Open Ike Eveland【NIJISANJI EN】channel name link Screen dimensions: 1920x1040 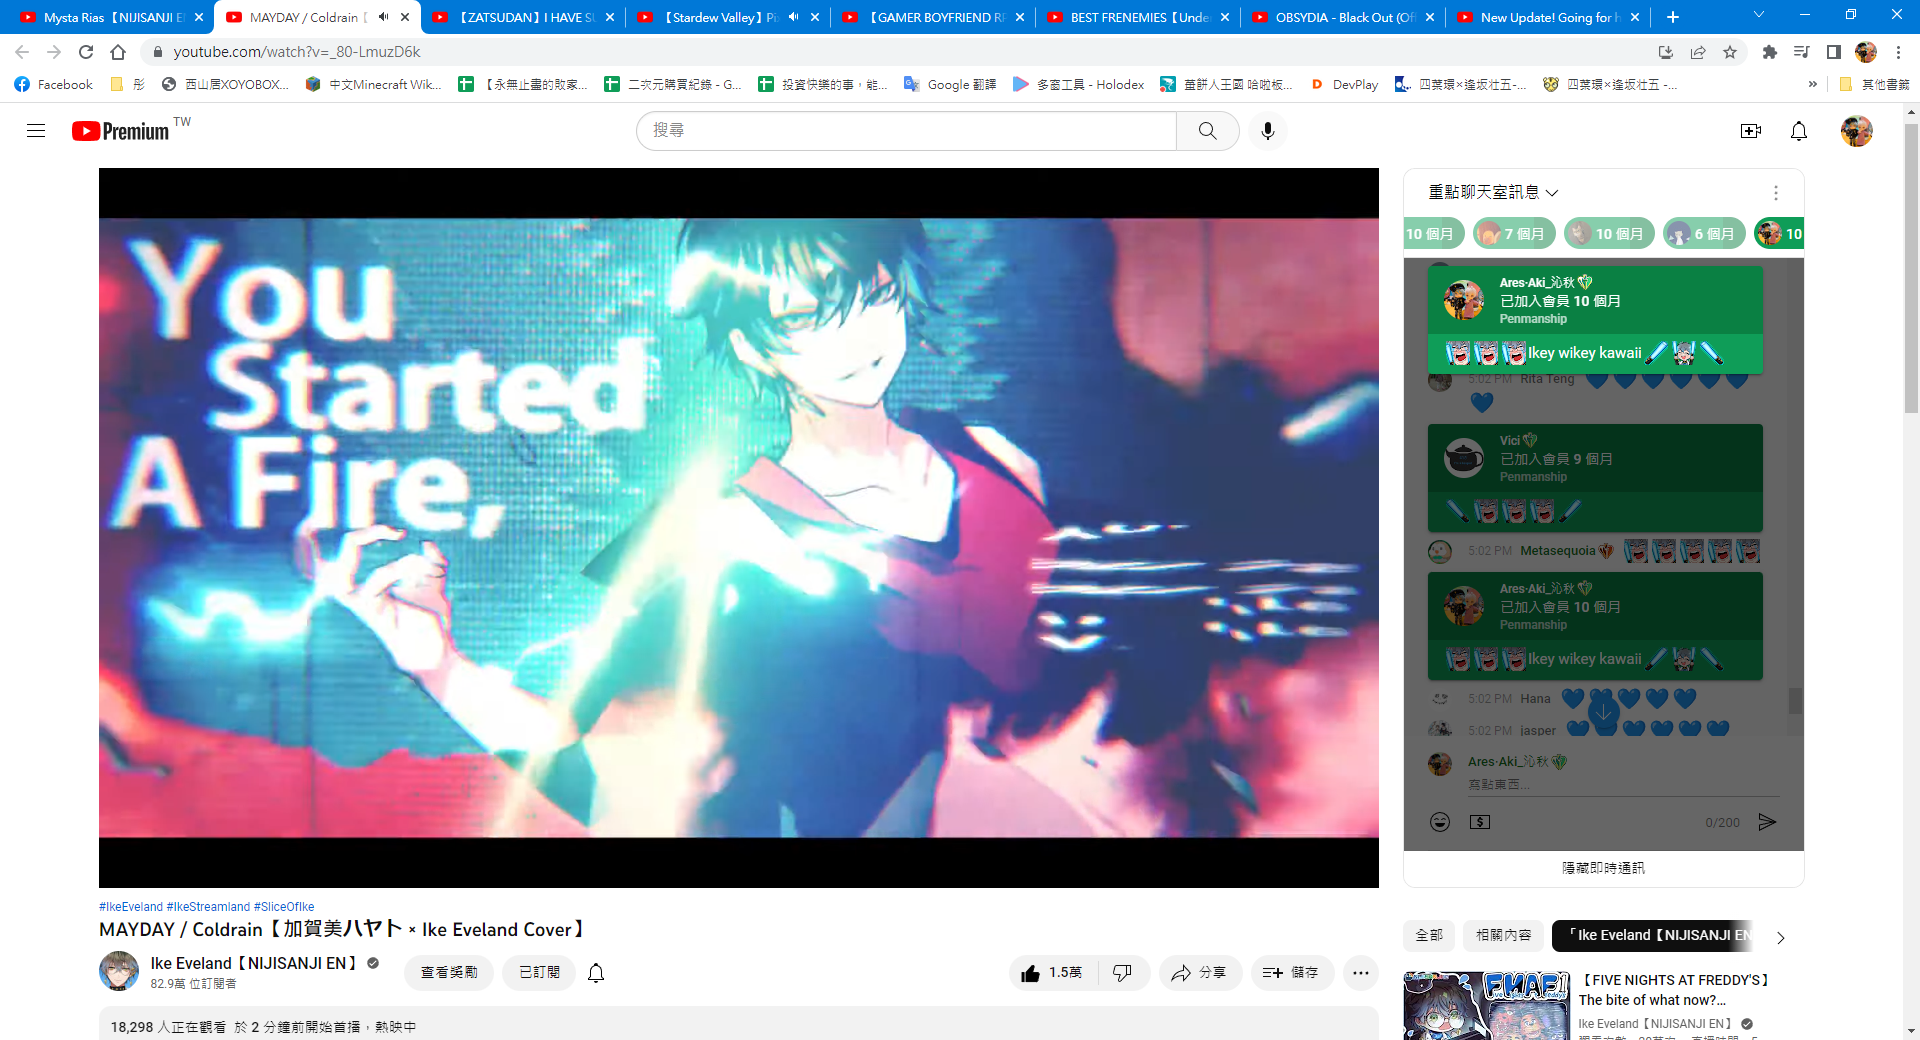coord(254,963)
